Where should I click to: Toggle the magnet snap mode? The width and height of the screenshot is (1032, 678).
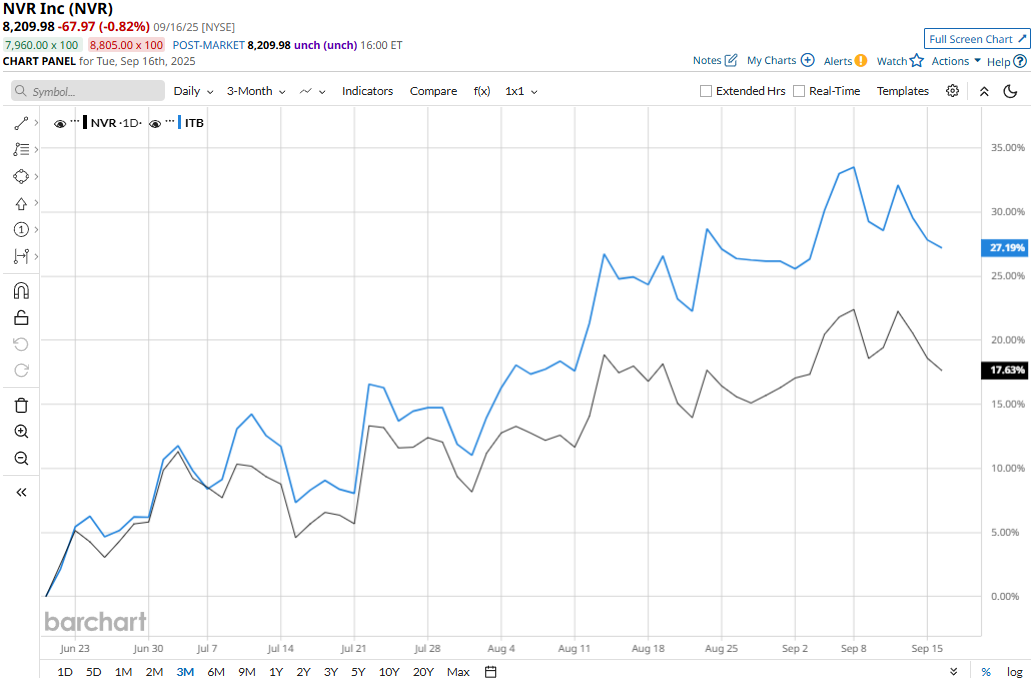click(x=21, y=290)
